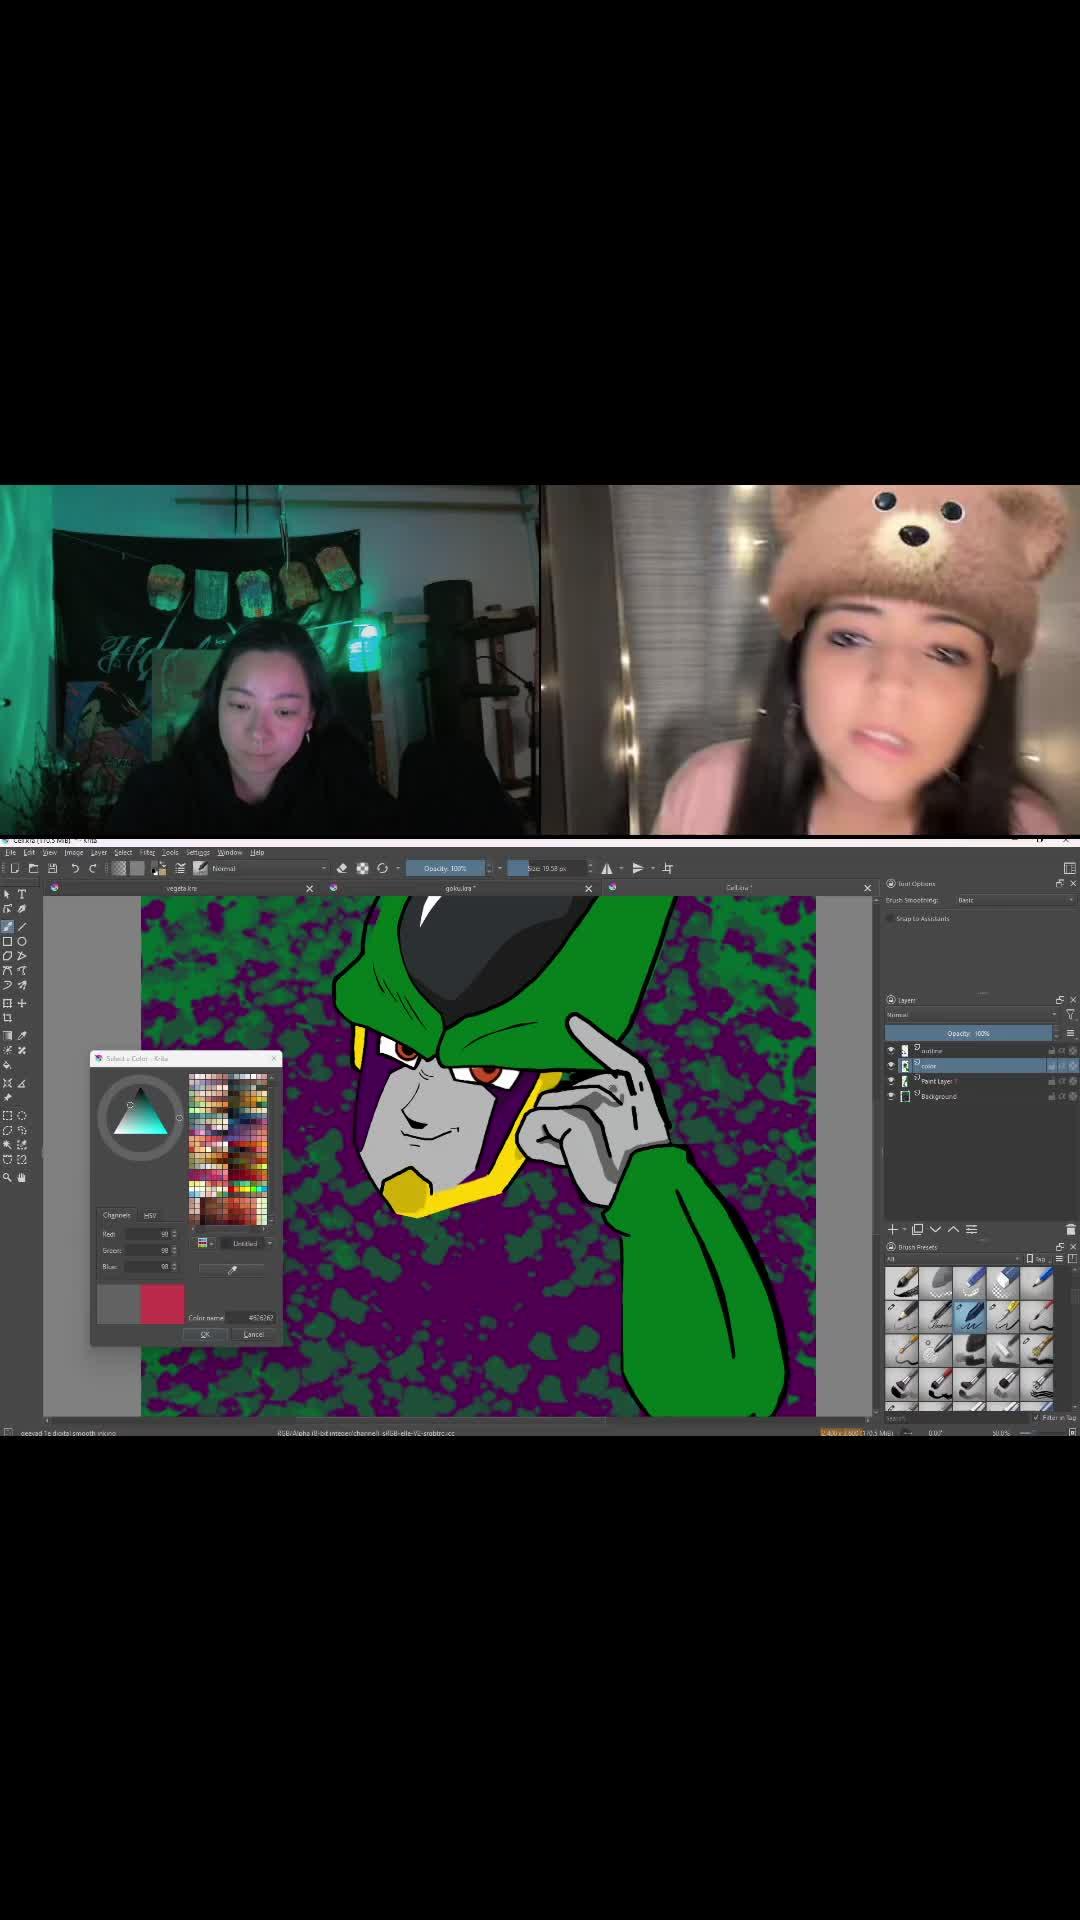Open layer options hamburger menu
The height and width of the screenshot is (1920, 1080).
tap(1070, 1033)
